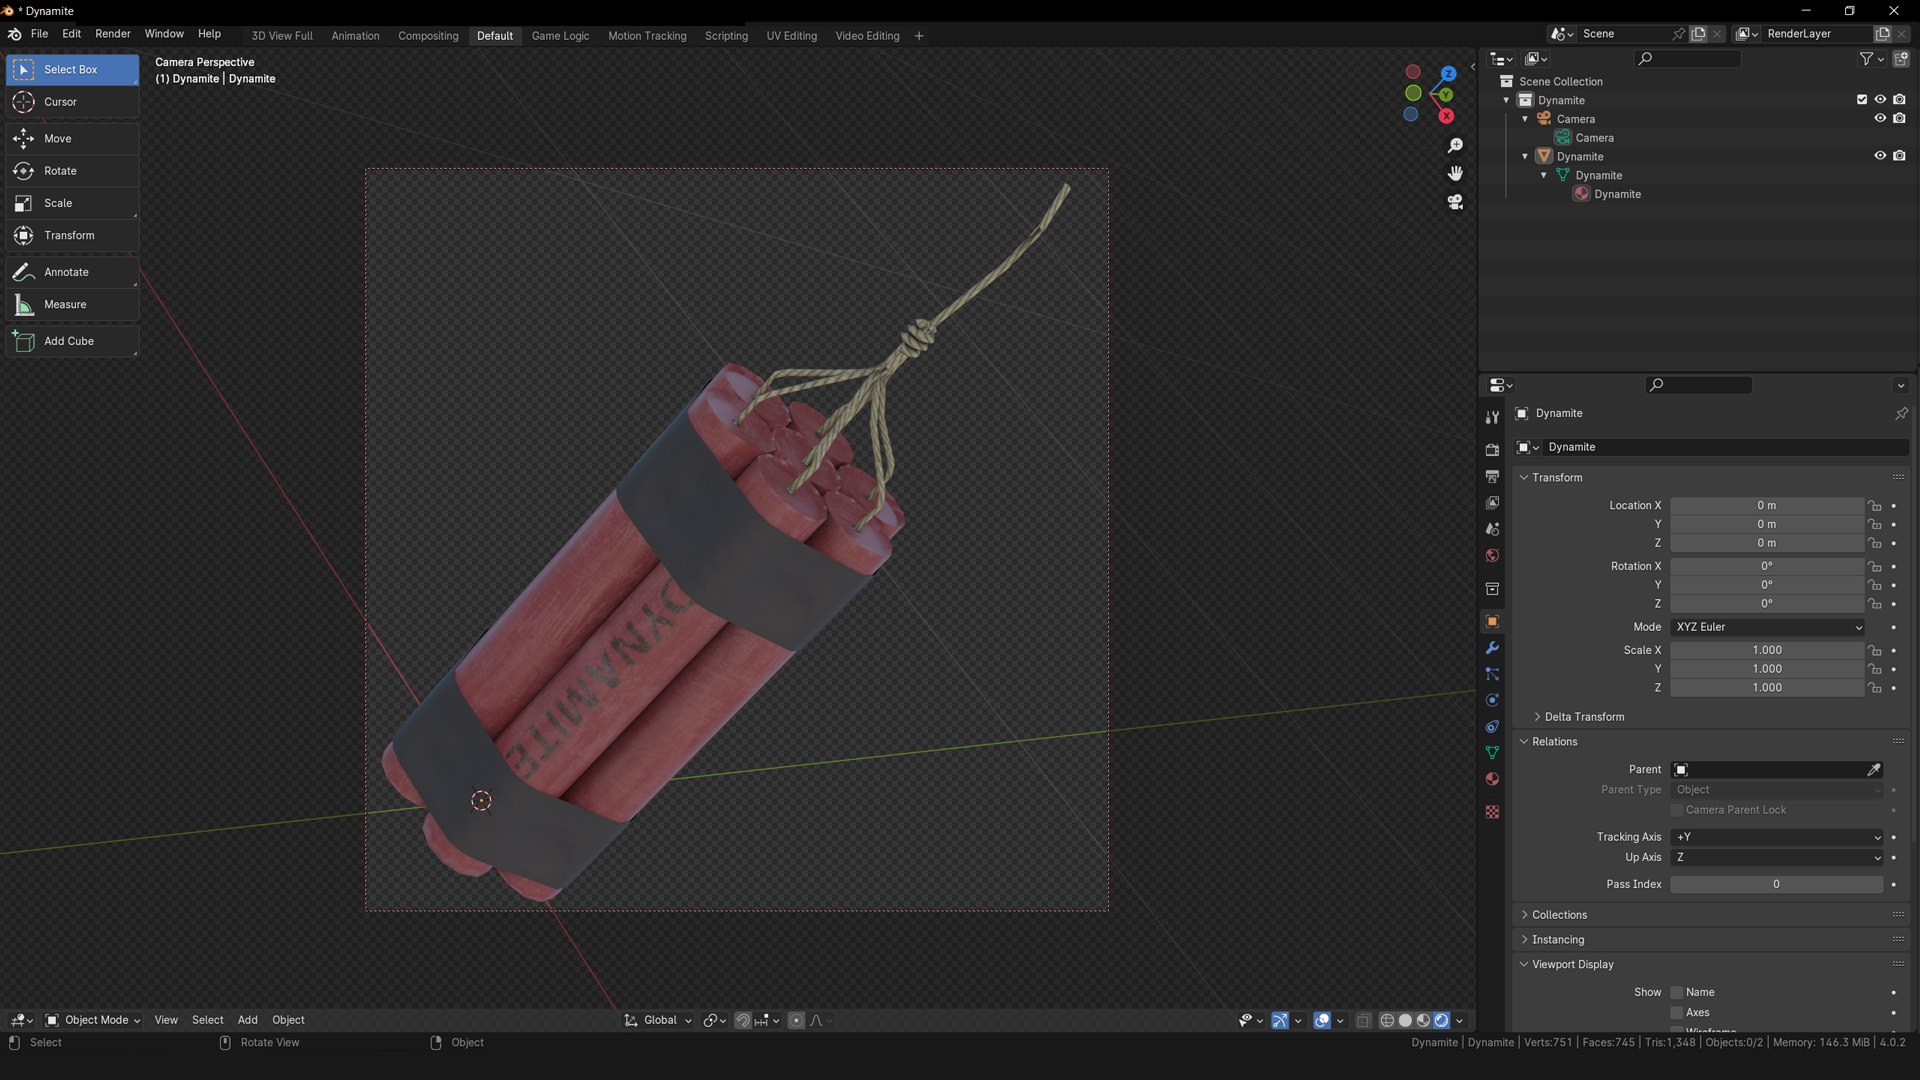Screen dimensions: 1920x1080
Task: Hide Dynamite collection in viewport
Action: click(1880, 100)
